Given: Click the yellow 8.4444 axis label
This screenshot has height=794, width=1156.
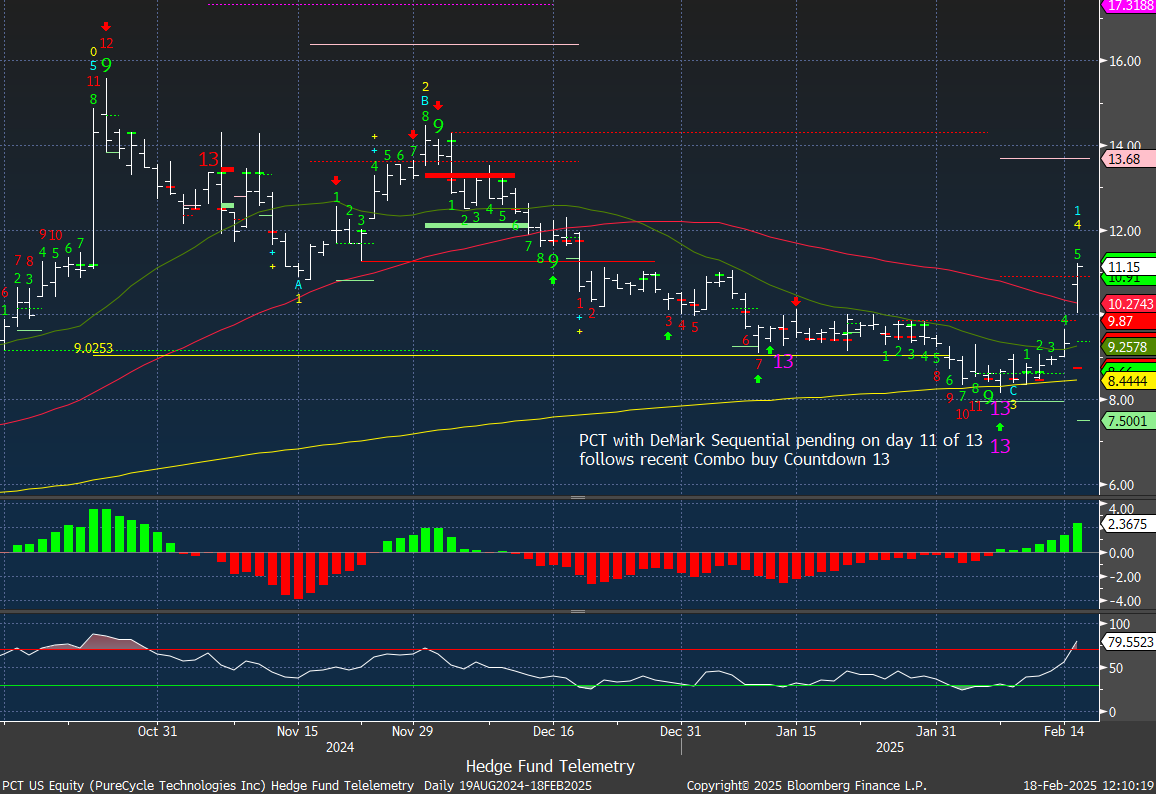Looking at the screenshot, I should coord(1128,381).
